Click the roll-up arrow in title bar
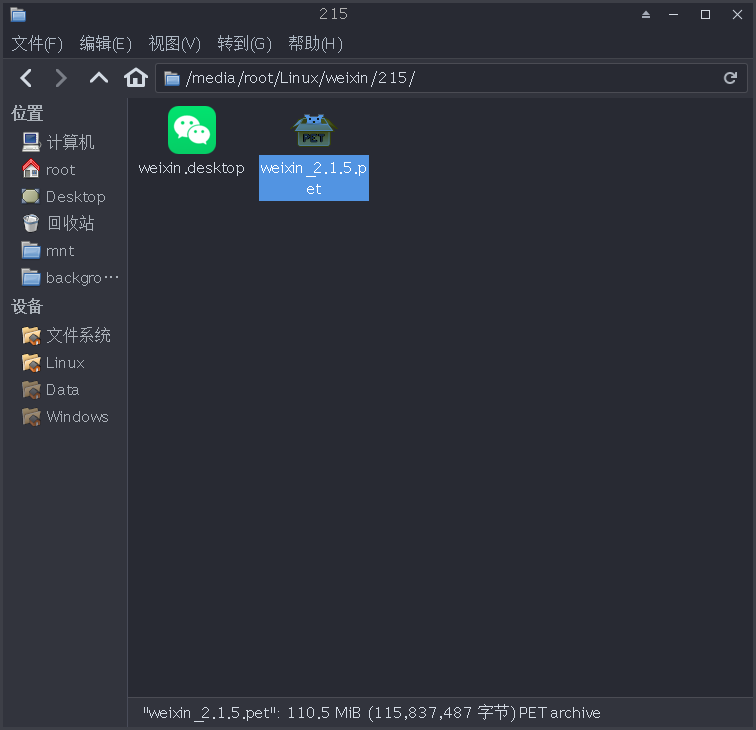 (646, 15)
